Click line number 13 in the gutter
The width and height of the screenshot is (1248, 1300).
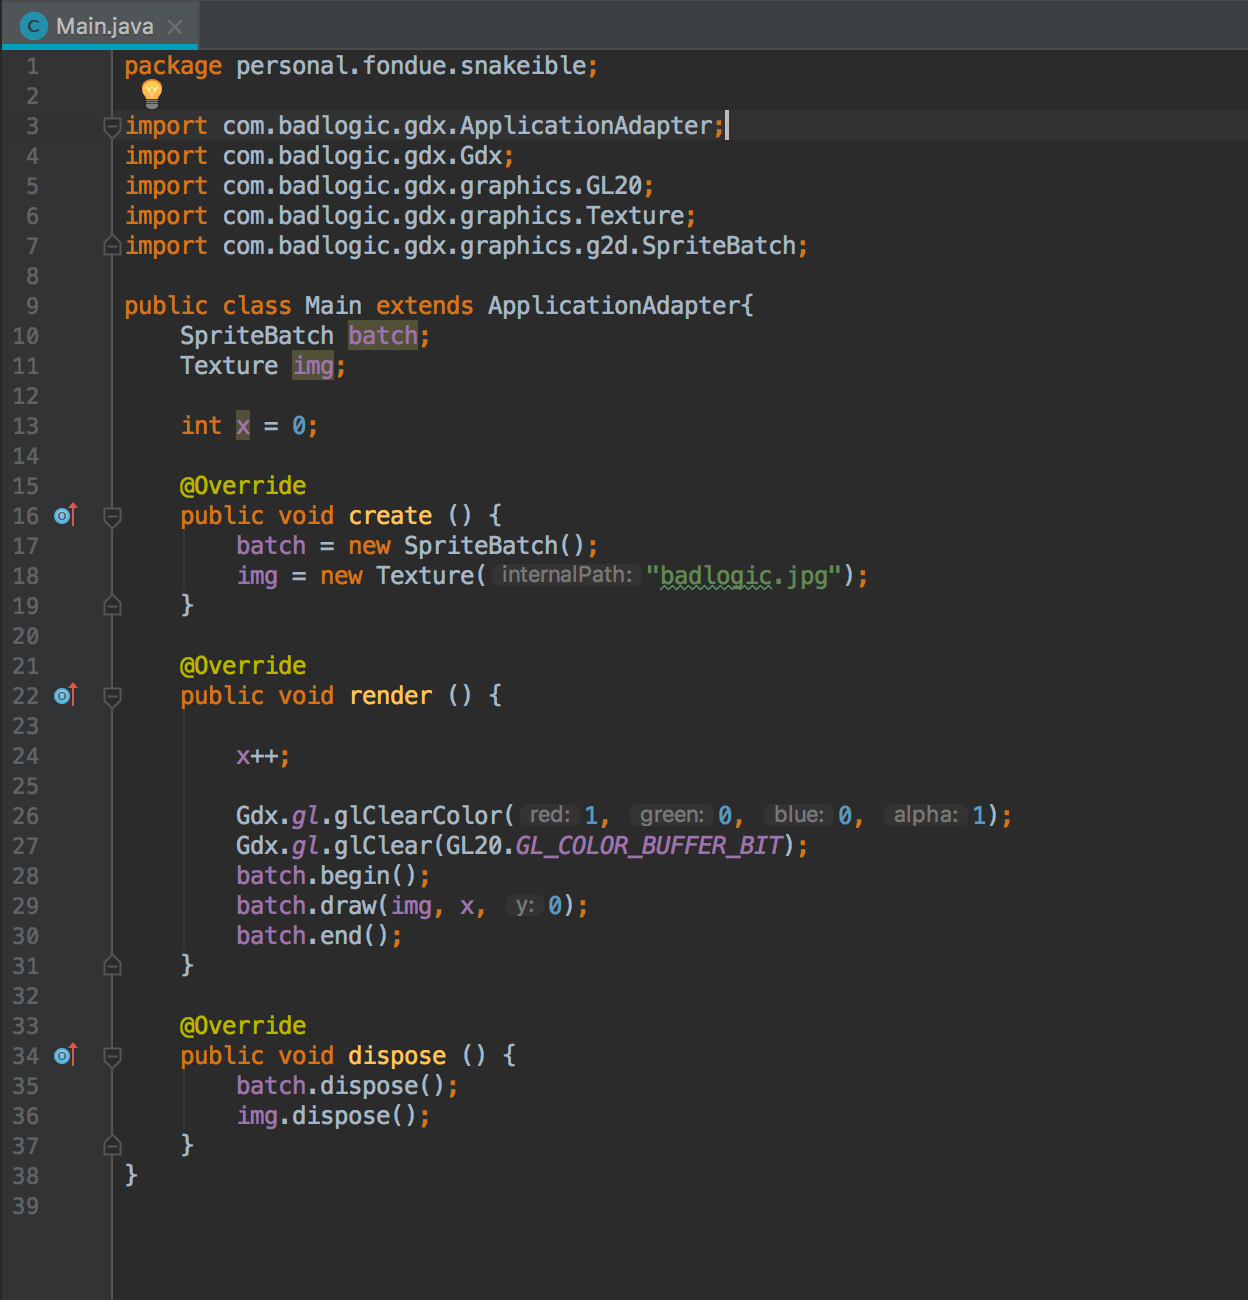[26, 425]
